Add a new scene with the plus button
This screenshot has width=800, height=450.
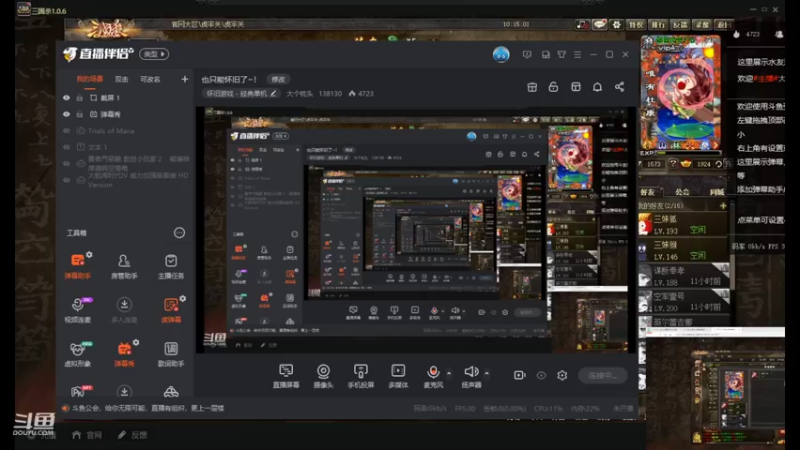click(185, 79)
